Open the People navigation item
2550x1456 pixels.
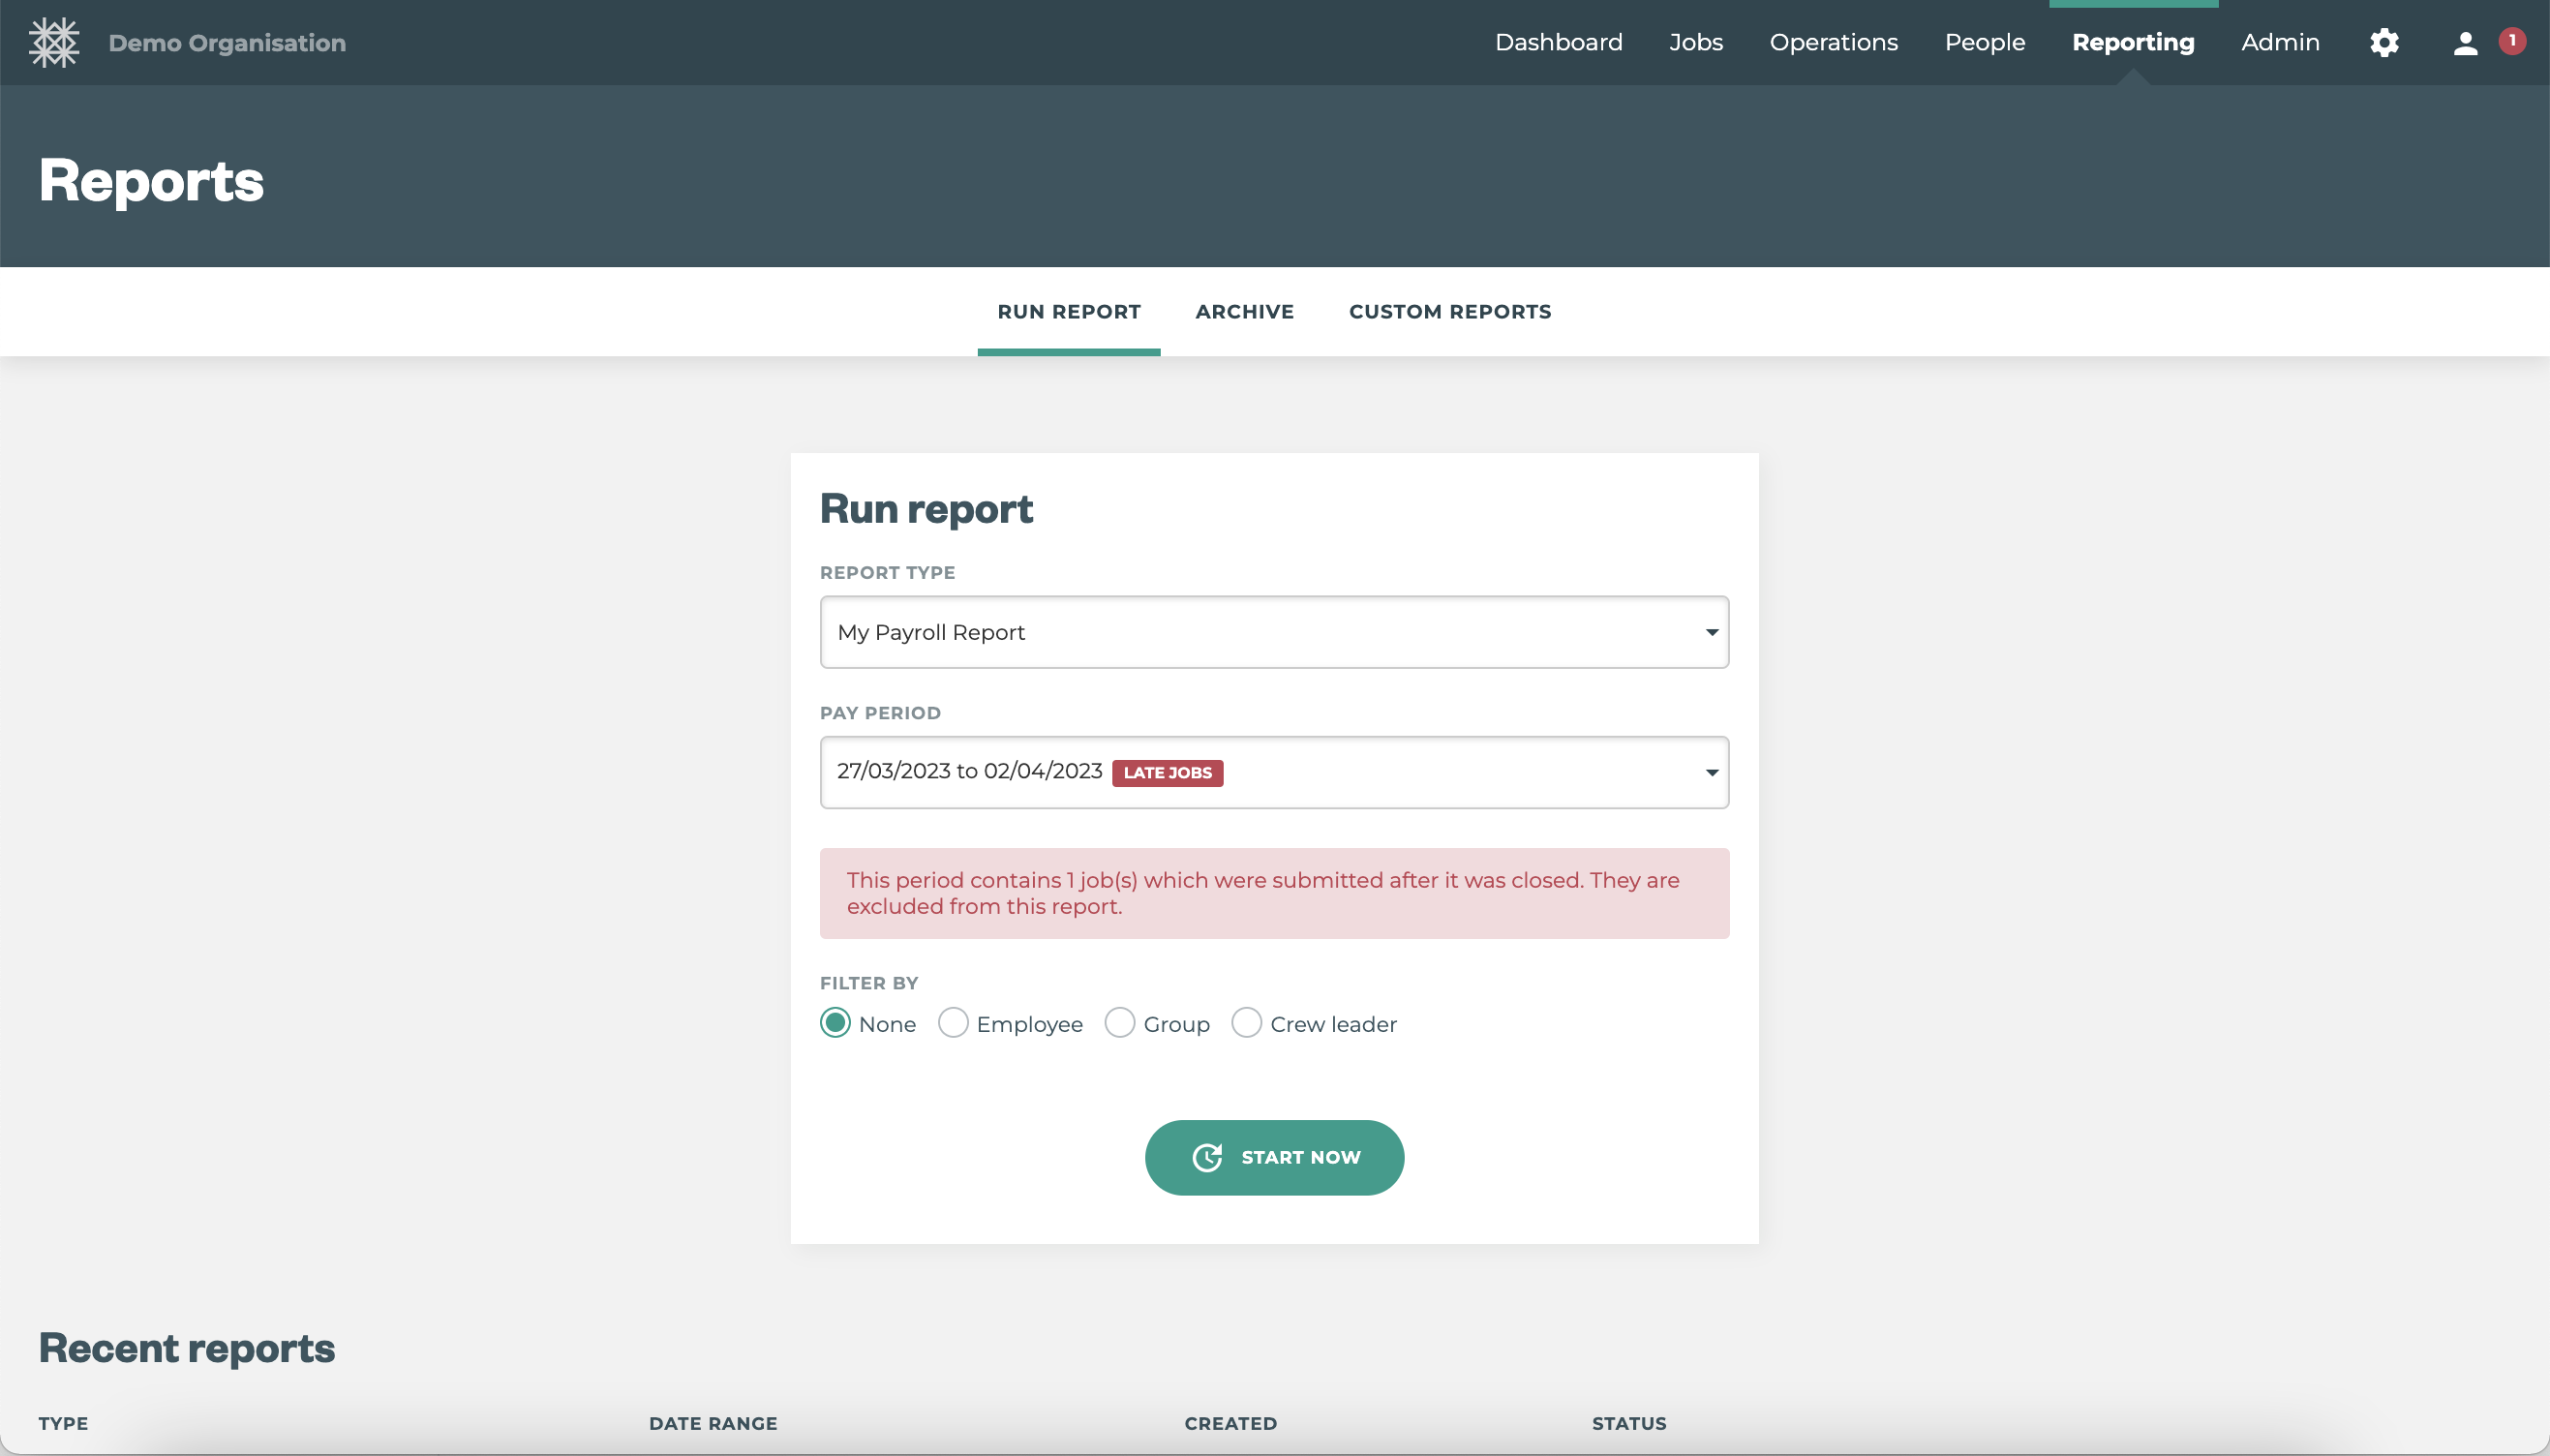[x=1984, y=43]
